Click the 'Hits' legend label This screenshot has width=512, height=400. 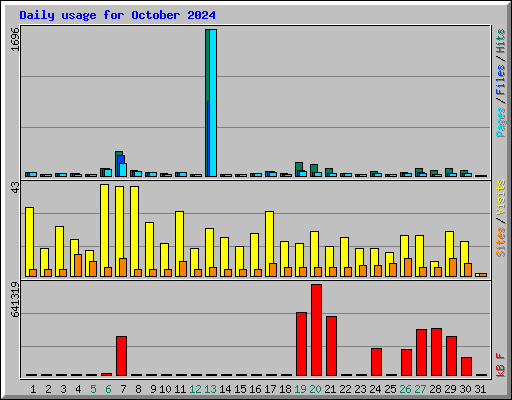point(501,41)
